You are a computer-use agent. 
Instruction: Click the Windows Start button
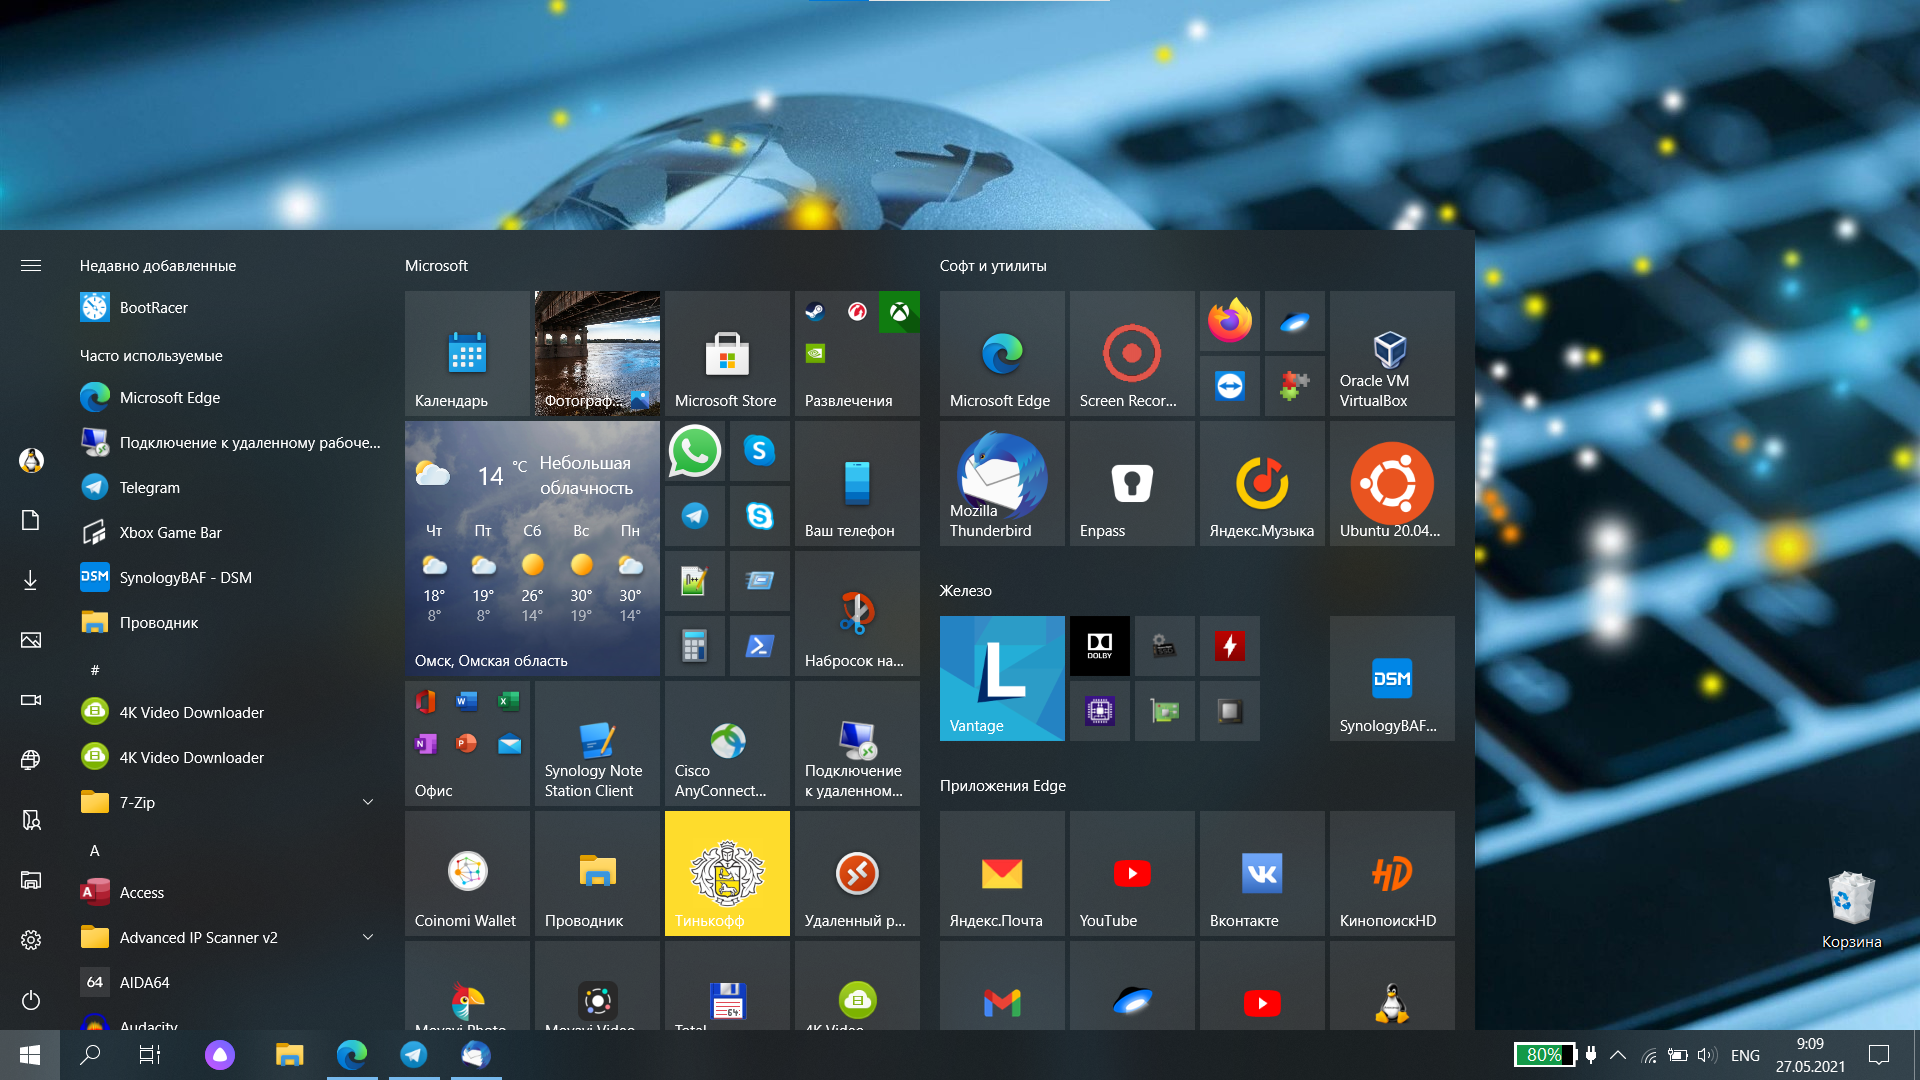click(30, 1055)
